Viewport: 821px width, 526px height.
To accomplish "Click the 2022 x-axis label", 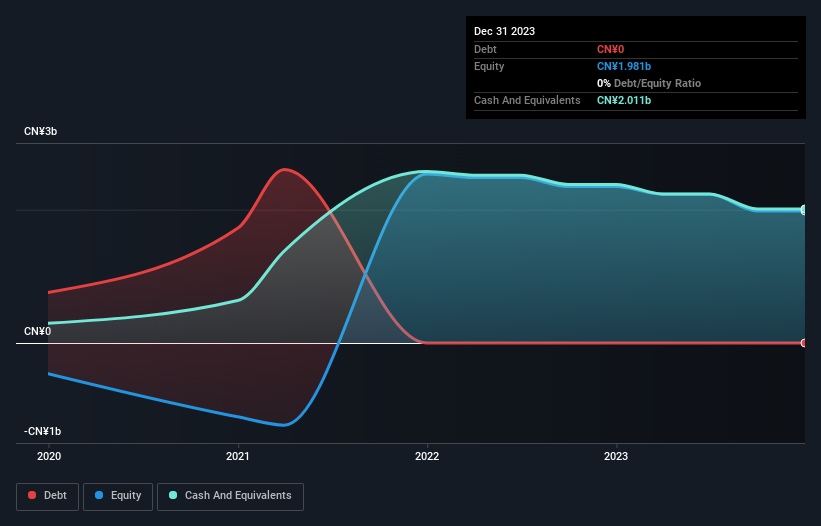I will [427, 456].
